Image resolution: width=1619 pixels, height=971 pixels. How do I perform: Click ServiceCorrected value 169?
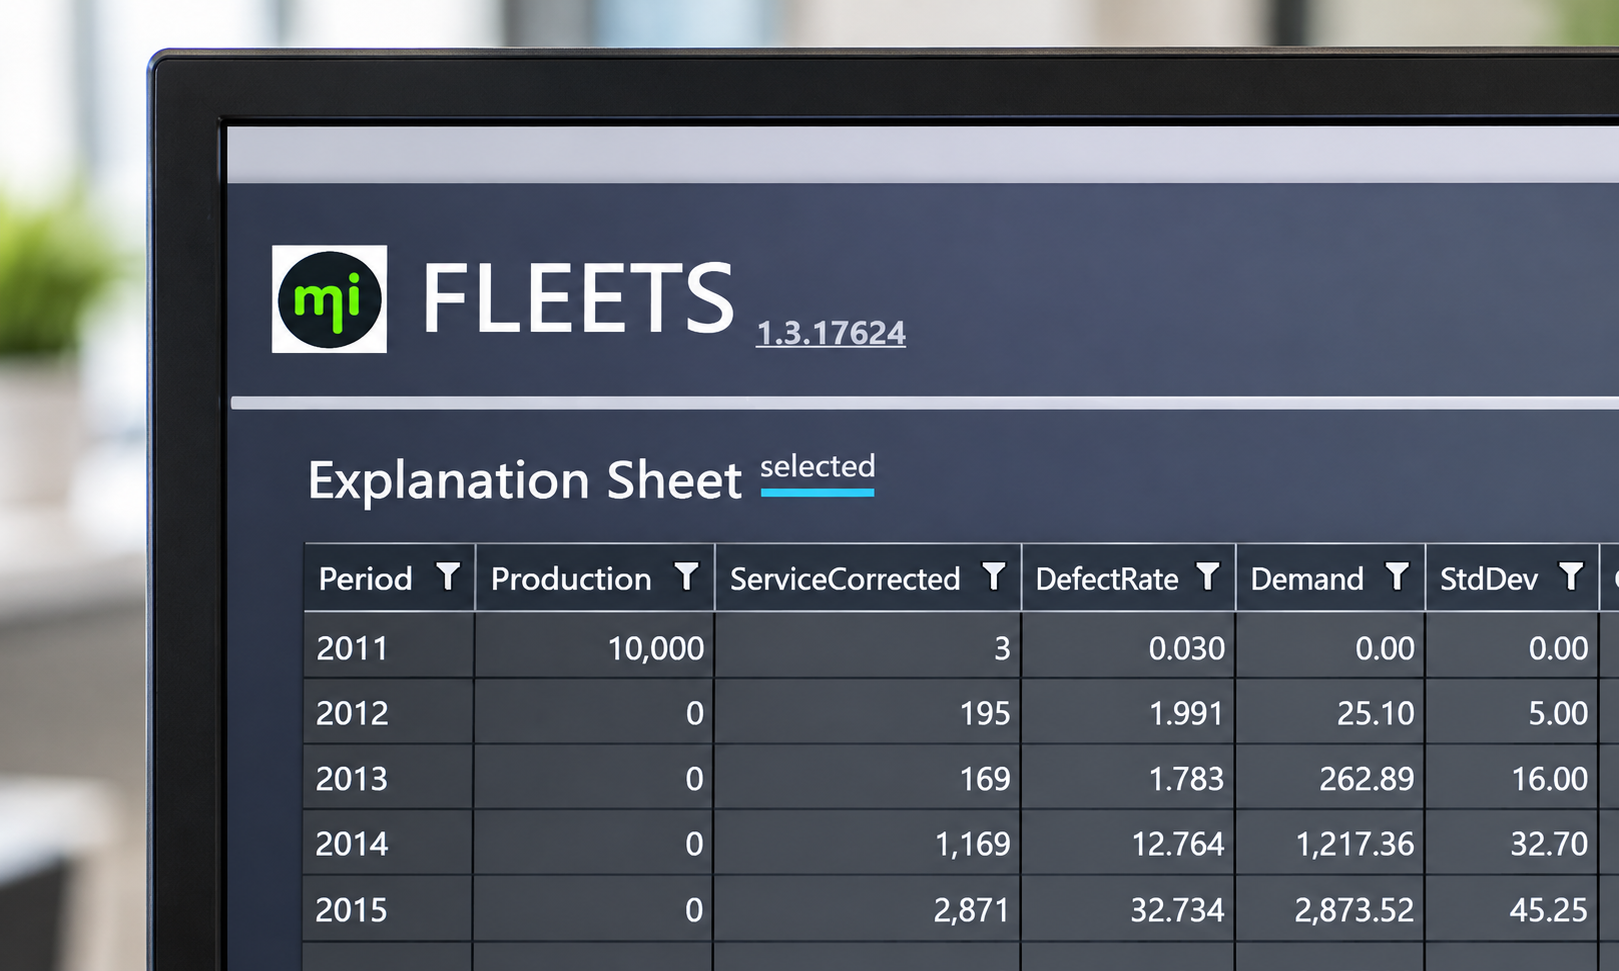985,779
